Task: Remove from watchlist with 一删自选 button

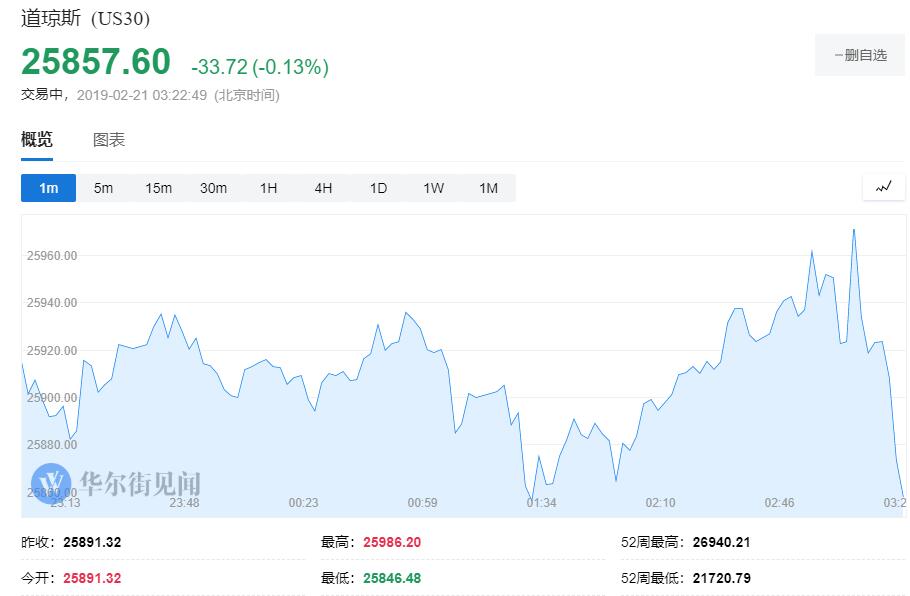Action: point(860,55)
